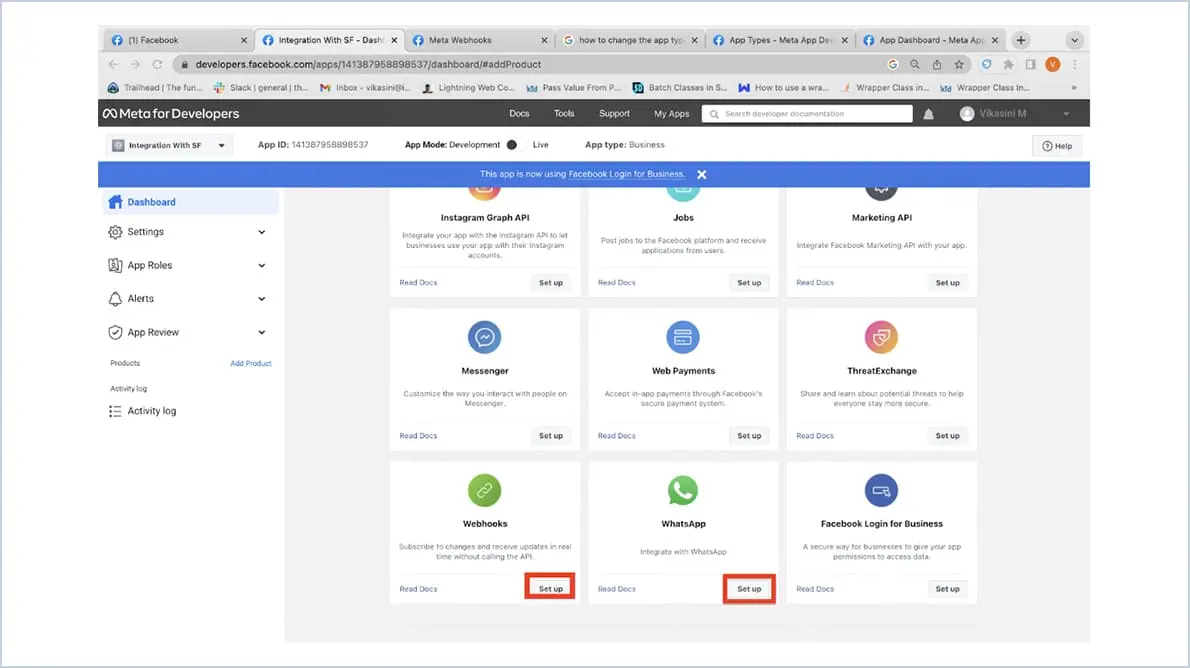Open Read Docs on Webhooks card
Image resolution: width=1190 pixels, height=668 pixels.
point(418,589)
